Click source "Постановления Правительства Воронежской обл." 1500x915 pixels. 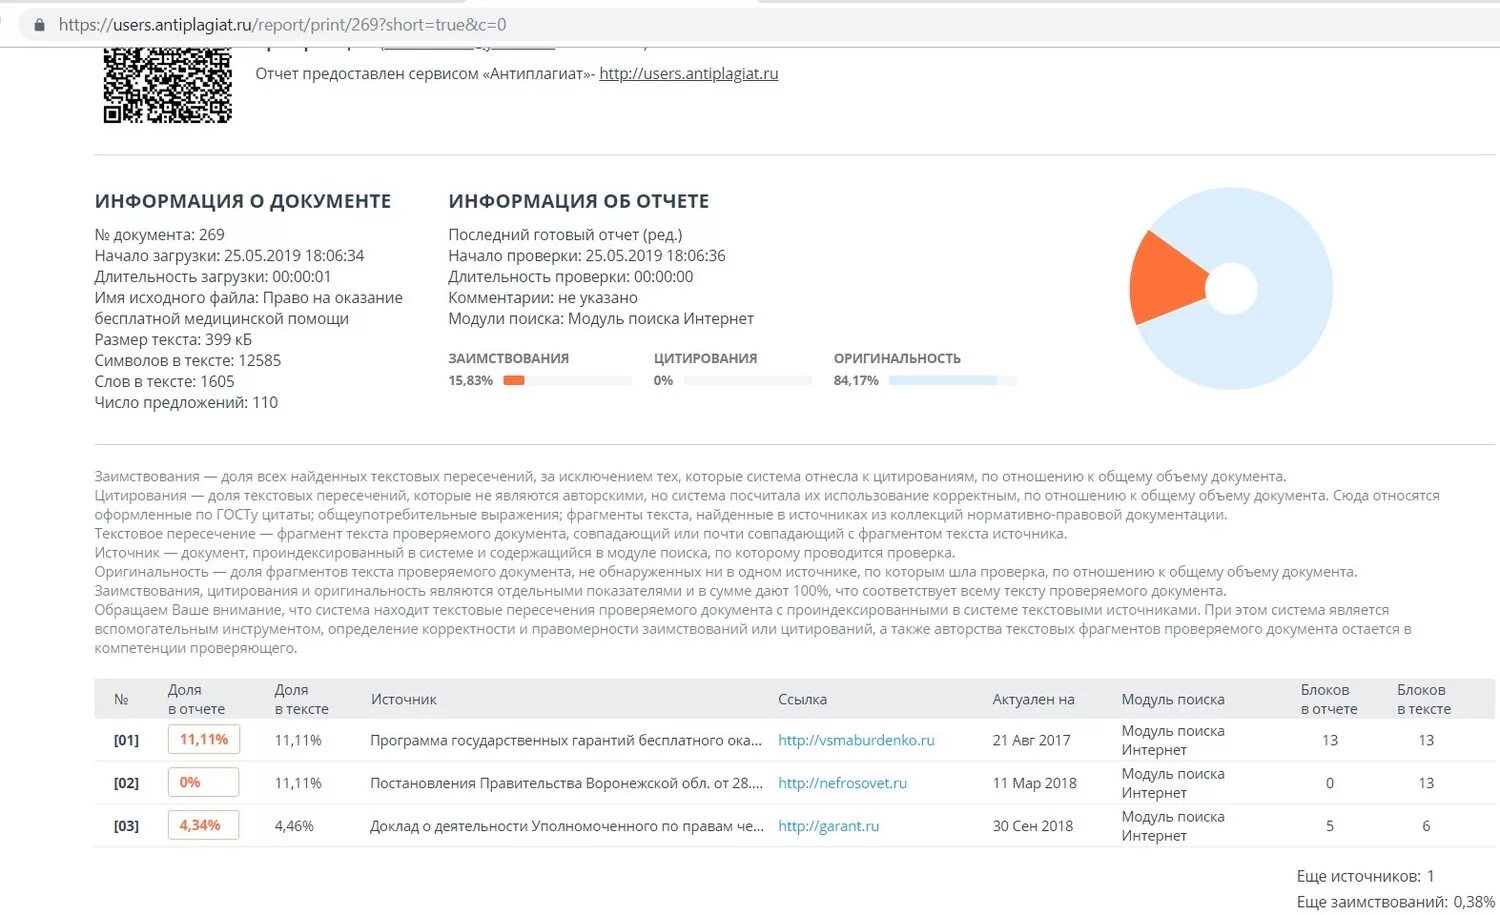click(566, 784)
